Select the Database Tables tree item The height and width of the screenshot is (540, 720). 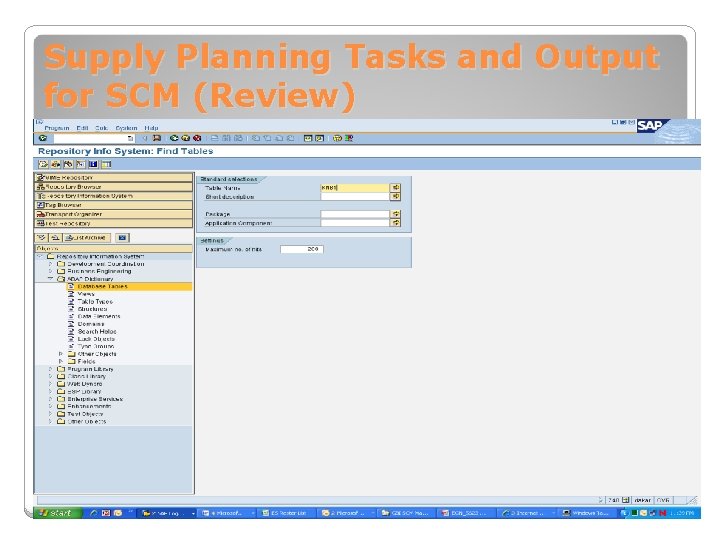point(102,286)
